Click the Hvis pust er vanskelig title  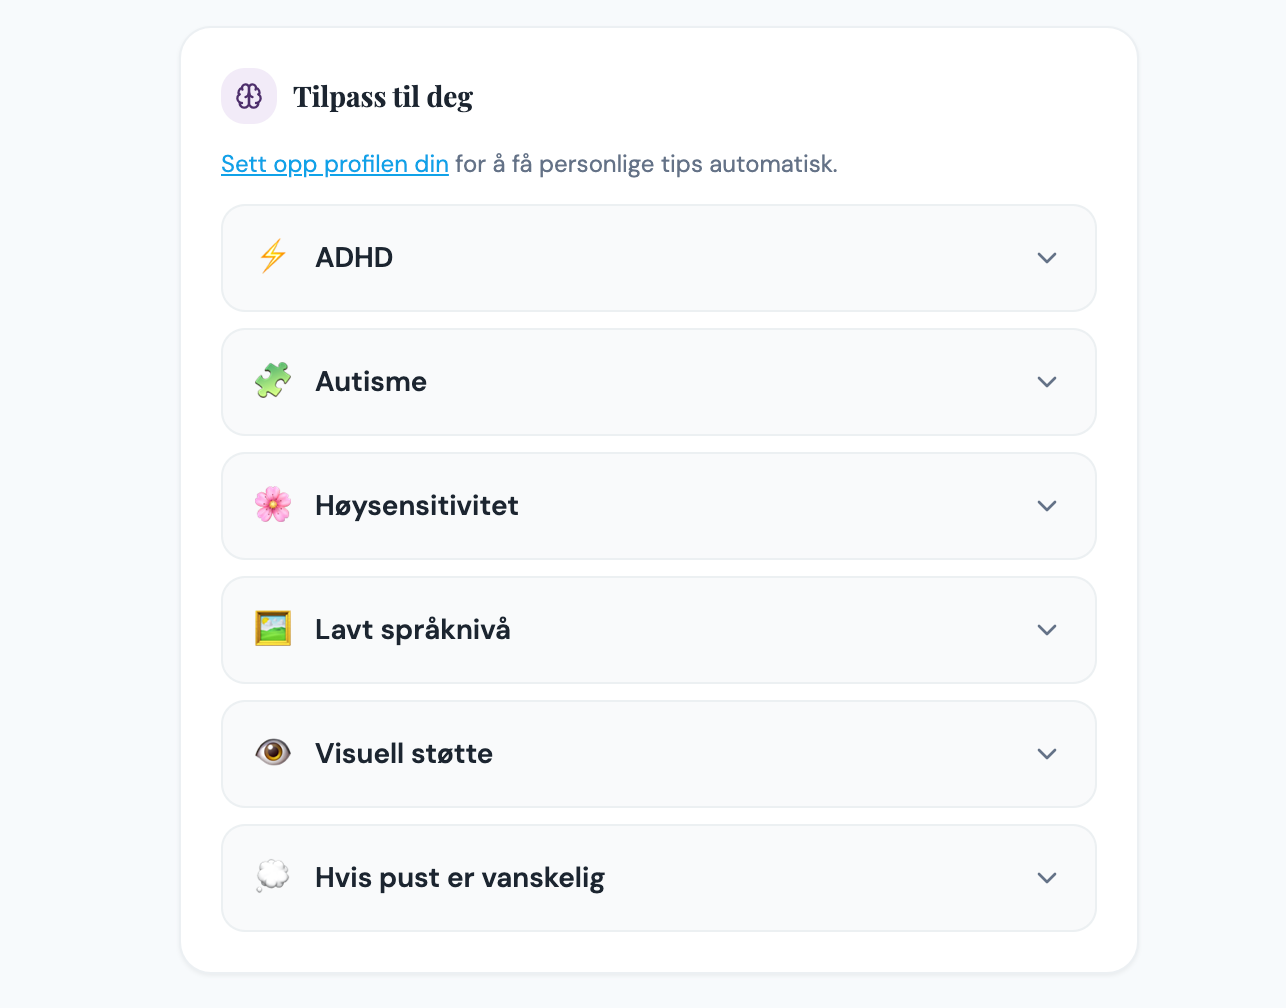pos(460,878)
